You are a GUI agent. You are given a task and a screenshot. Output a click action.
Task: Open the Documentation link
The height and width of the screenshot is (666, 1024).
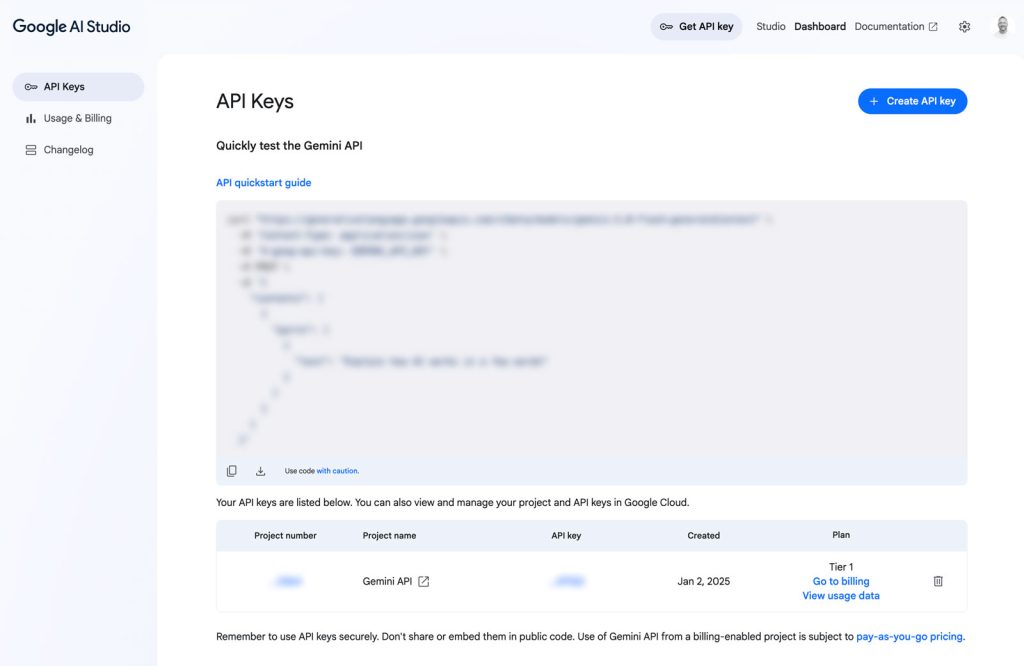click(x=889, y=27)
